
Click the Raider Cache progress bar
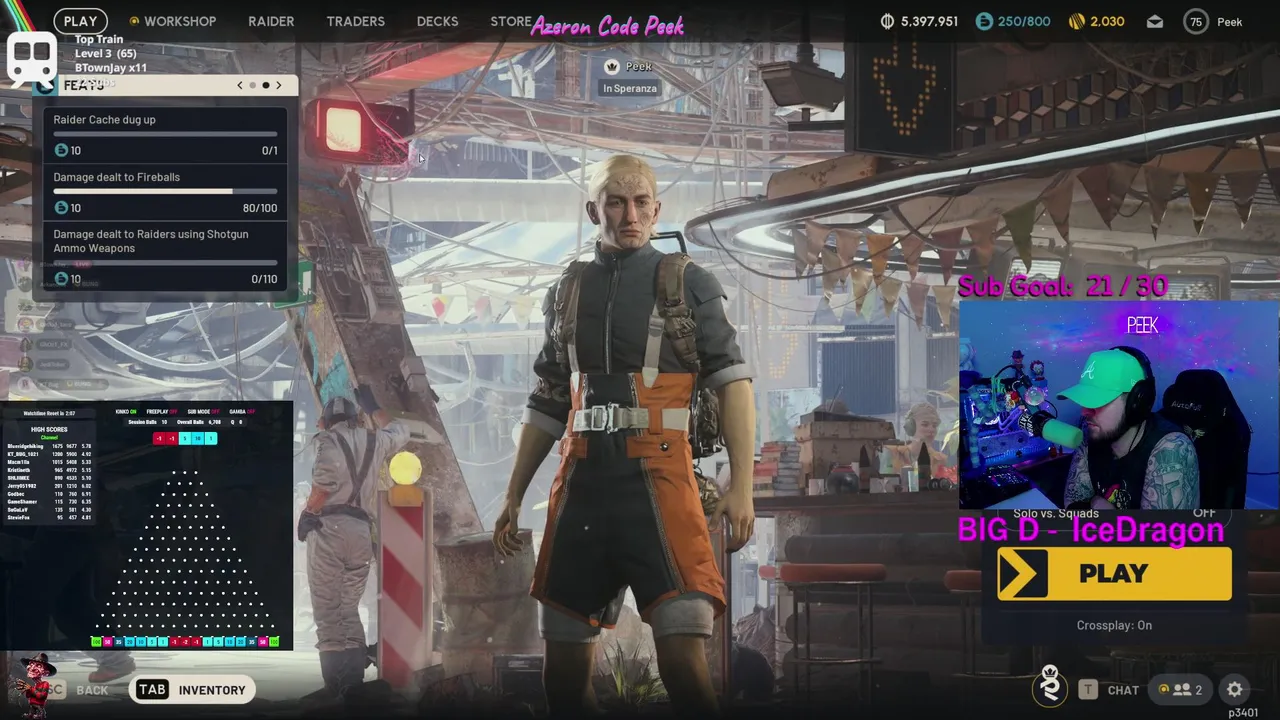pyautogui.click(x=165, y=133)
